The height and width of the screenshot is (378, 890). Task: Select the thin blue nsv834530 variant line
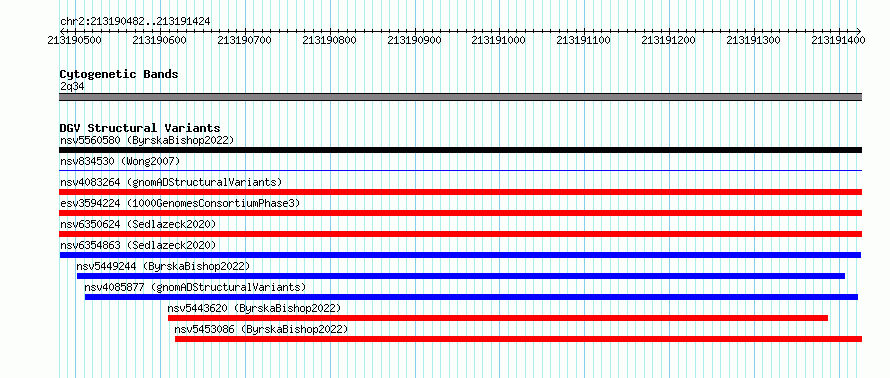point(460,170)
